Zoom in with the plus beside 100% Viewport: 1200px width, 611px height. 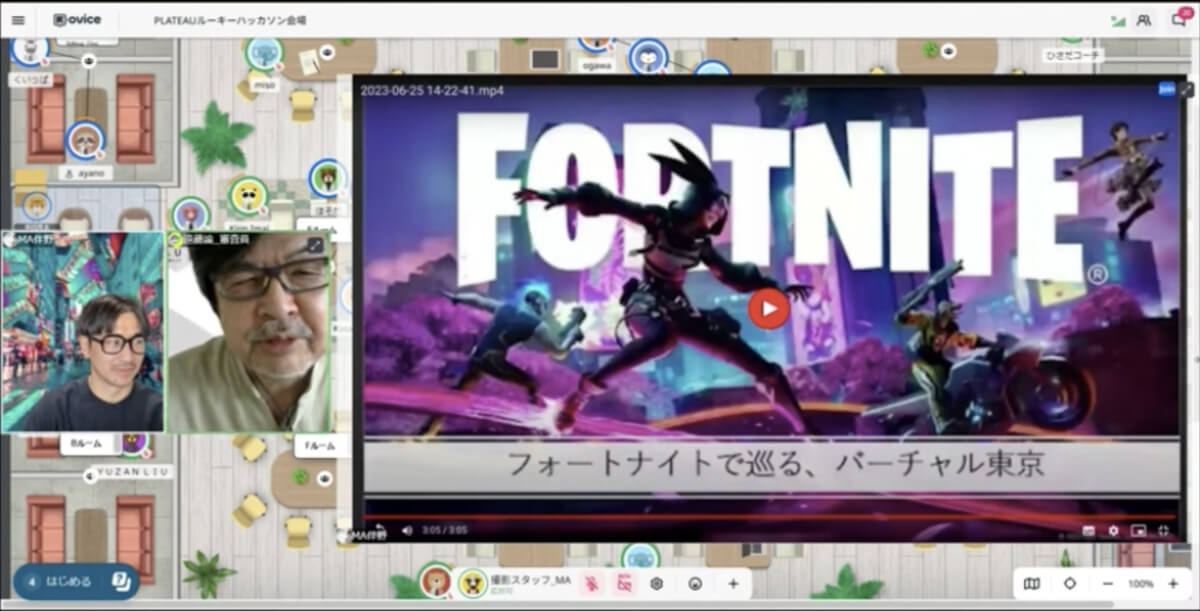pos(1173,584)
